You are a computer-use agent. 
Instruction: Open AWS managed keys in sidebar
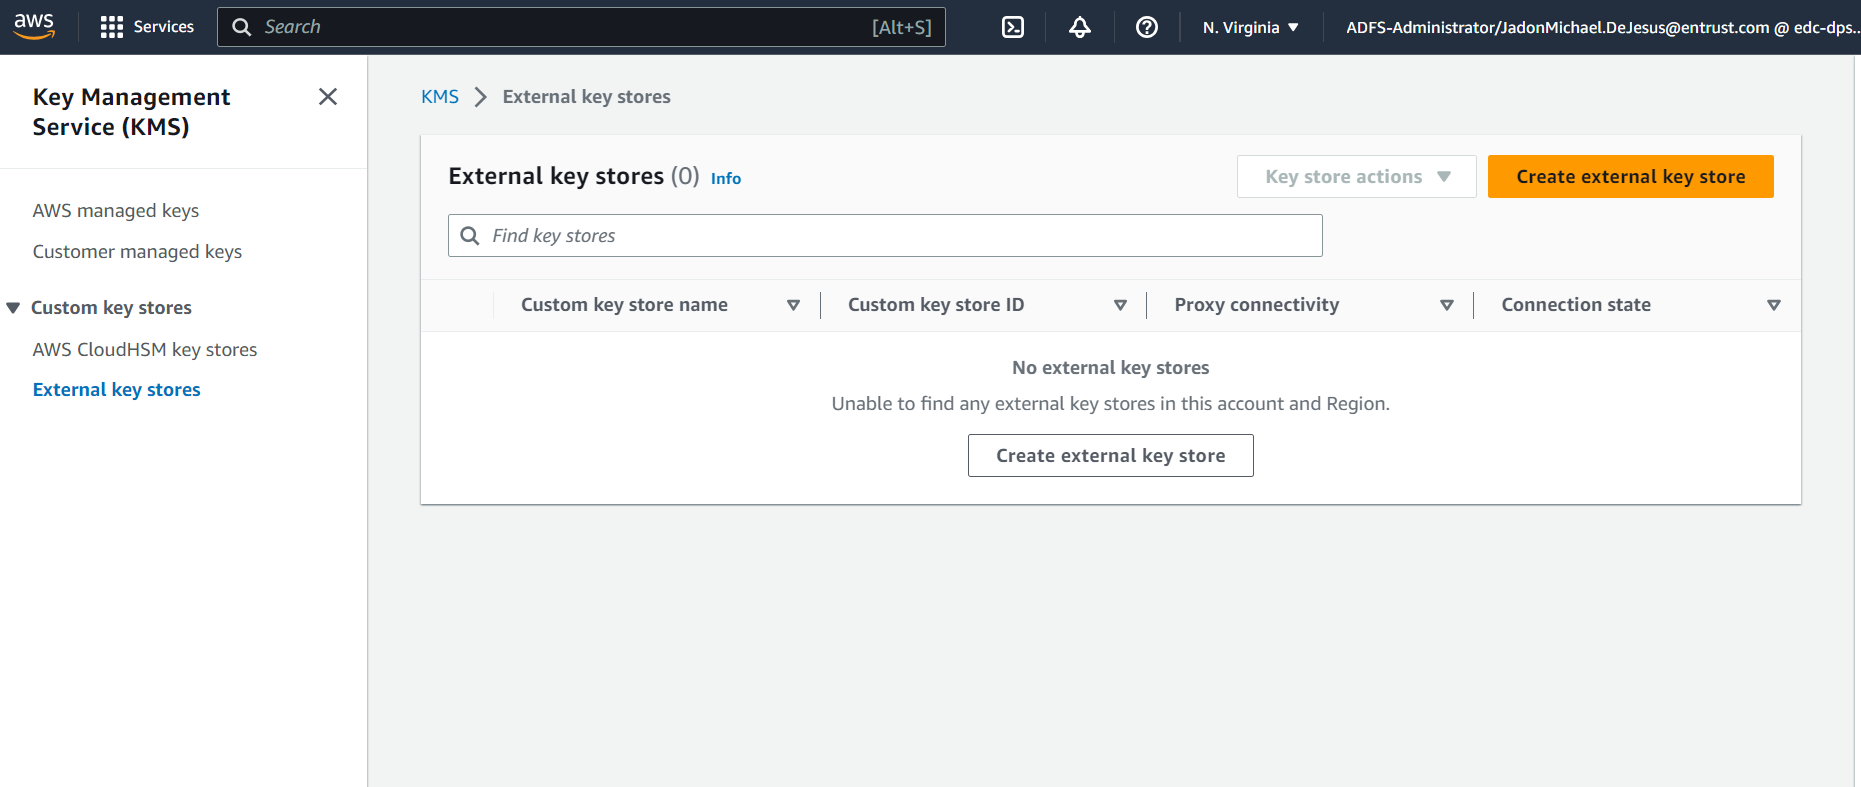click(x=116, y=211)
